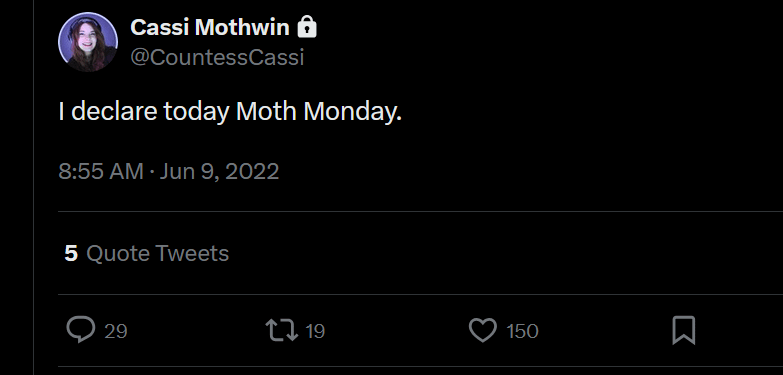Click the reply speech bubble icon
This screenshot has height=375, width=783.
pos(80,330)
